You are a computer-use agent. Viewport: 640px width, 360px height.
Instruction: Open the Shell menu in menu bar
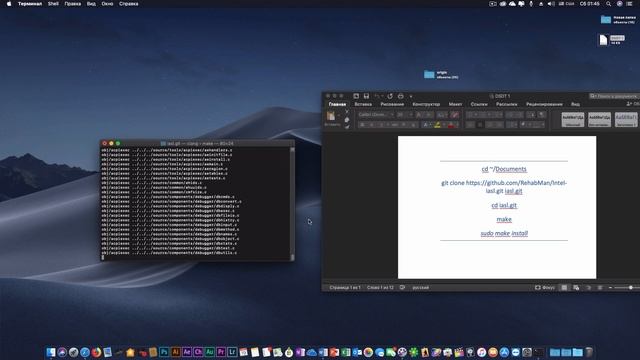[x=53, y=4]
